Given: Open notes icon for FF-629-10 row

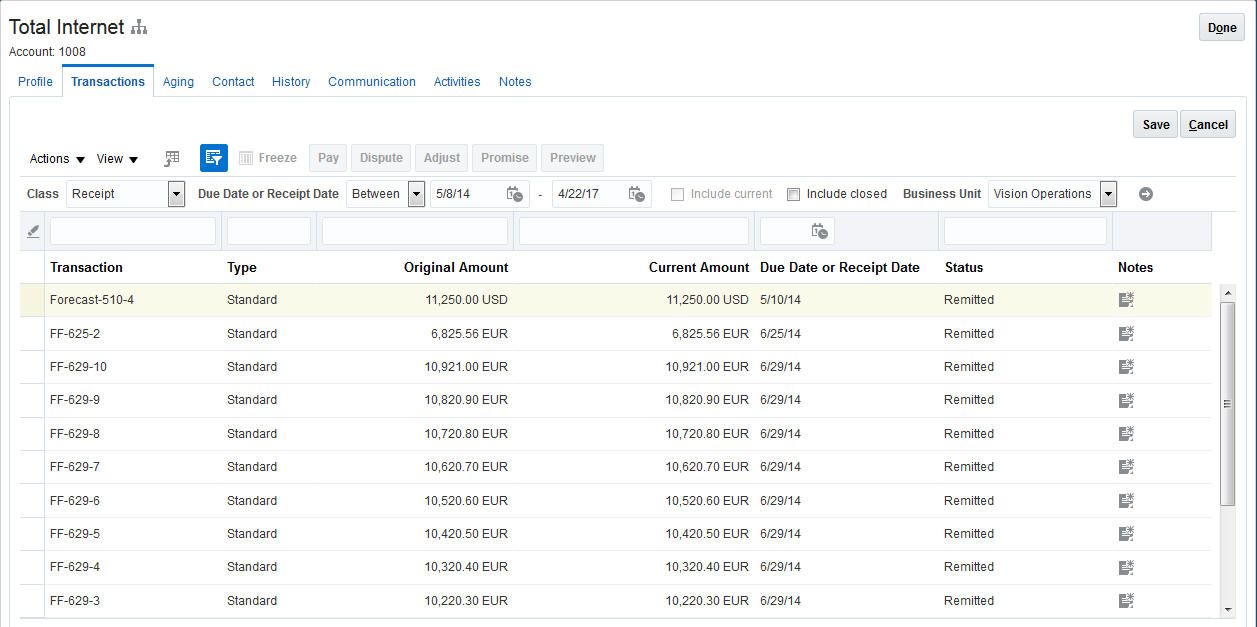Looking at the screenshot, I should (1126, 367).
